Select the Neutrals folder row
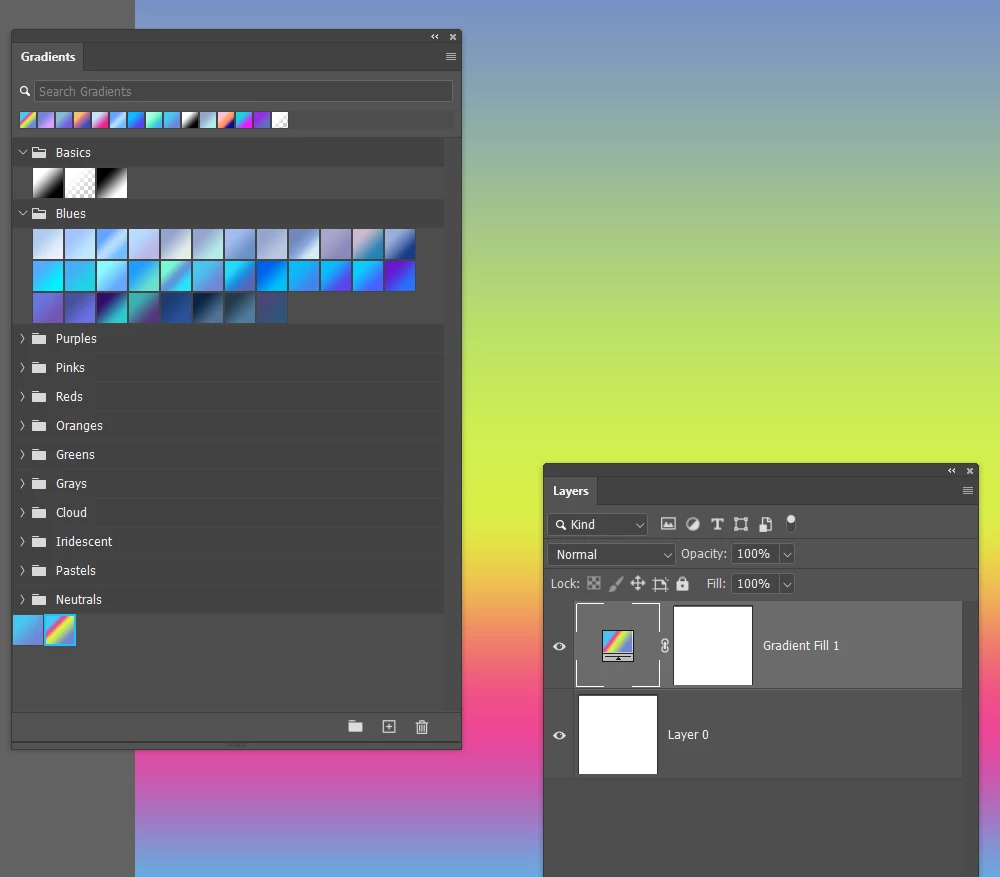The image size is (1000, 877). point(228,600)
